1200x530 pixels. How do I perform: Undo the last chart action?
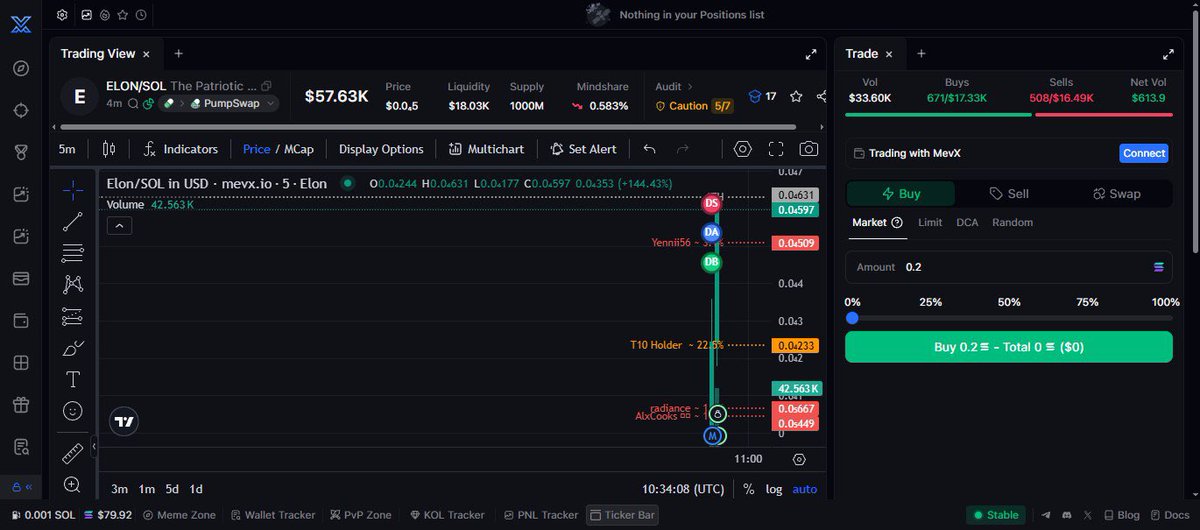[650, 149]
